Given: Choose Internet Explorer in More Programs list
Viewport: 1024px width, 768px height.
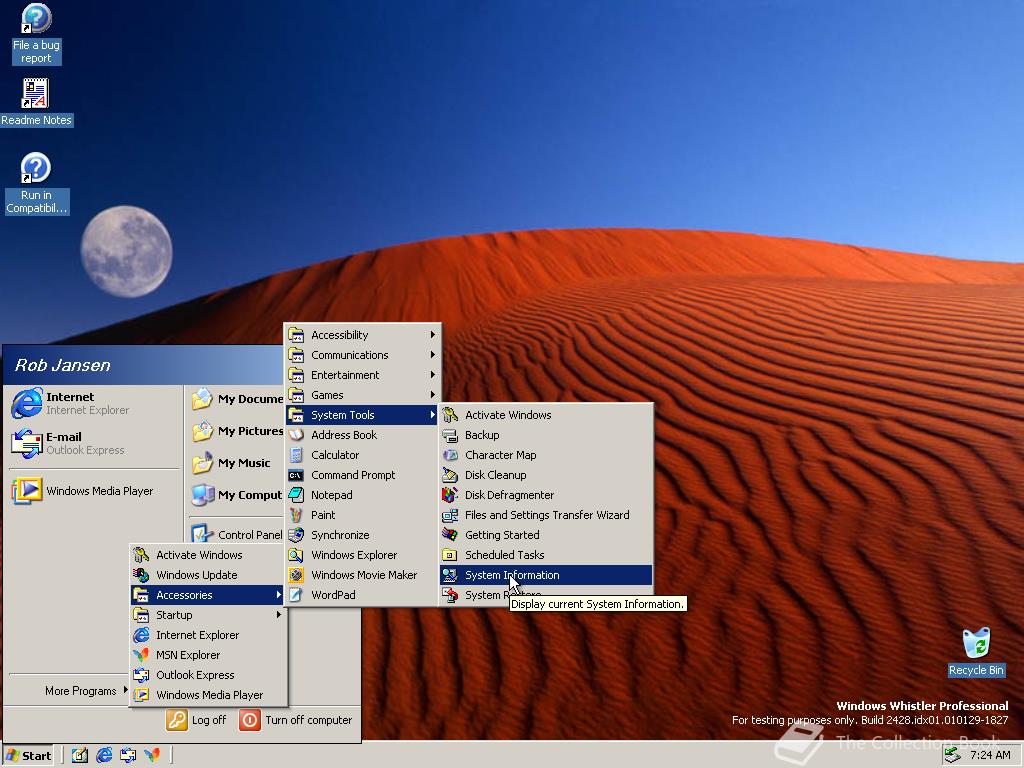Looking at the screenshot, I should [x=208, y=635].
